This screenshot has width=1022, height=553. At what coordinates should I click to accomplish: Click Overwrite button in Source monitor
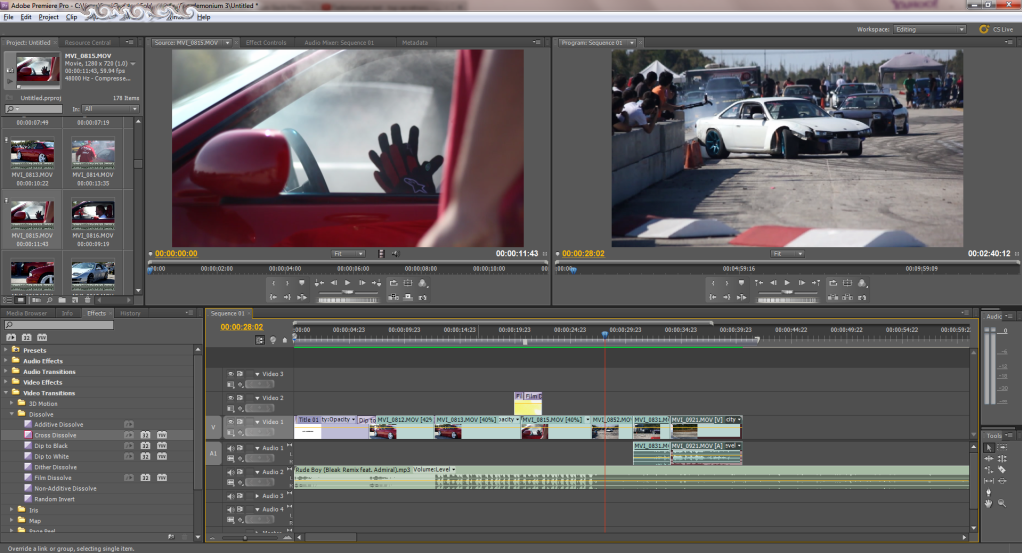[x=408, y=297]
